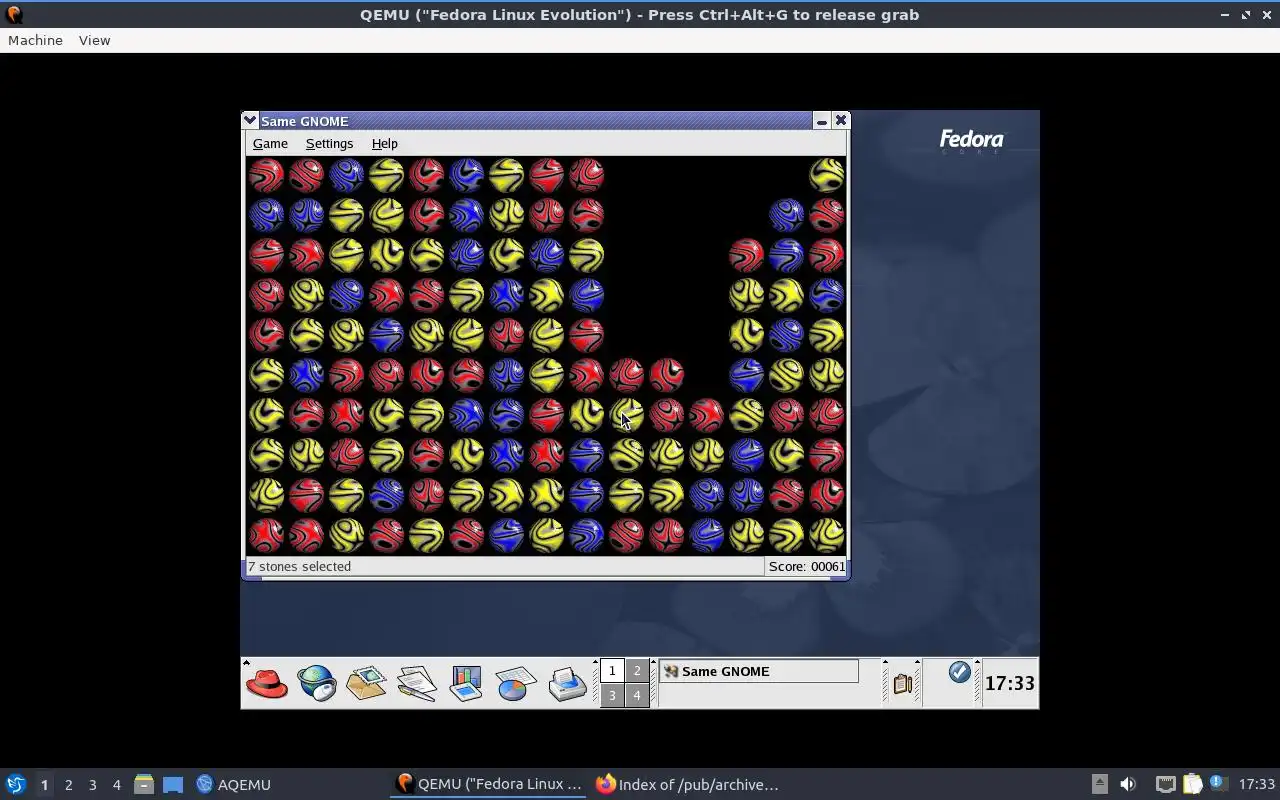Open the Settings menu in Same GNOME

329,143
